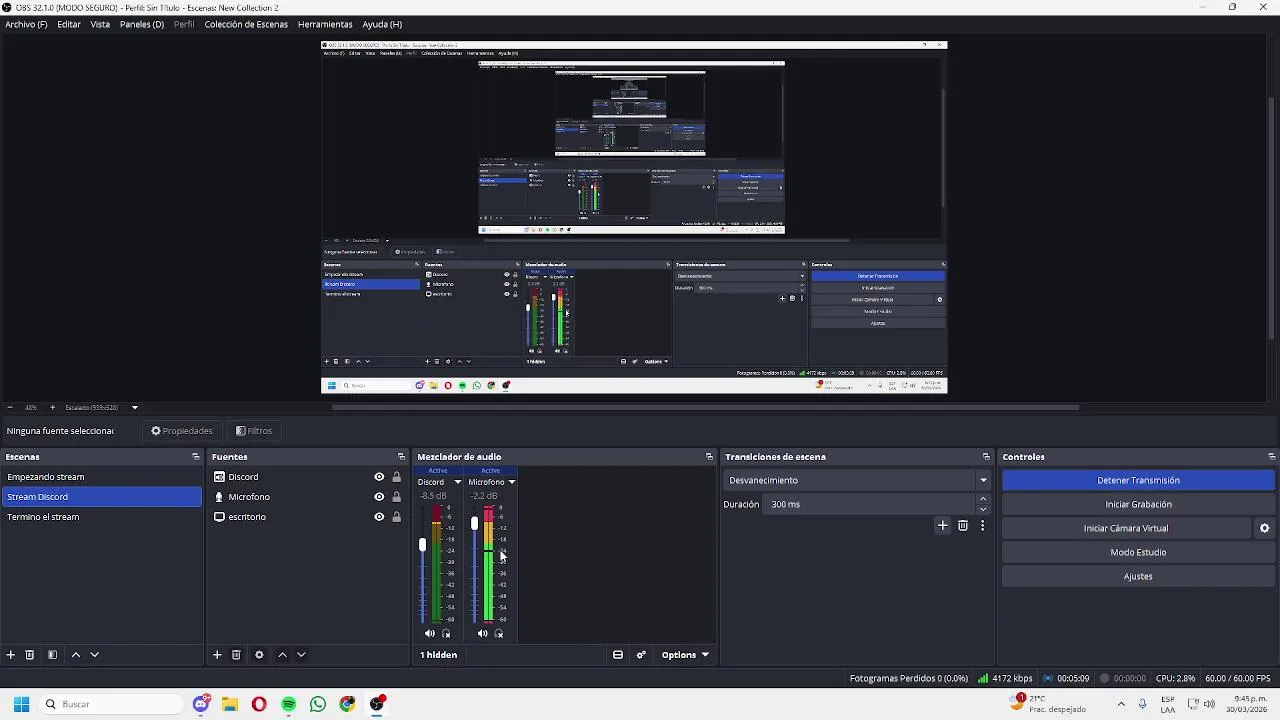Screen dimensions: 1280x720
Task: Click Iniciar Grabación button
Action: pyautogui.click(x=1138, y=504)
